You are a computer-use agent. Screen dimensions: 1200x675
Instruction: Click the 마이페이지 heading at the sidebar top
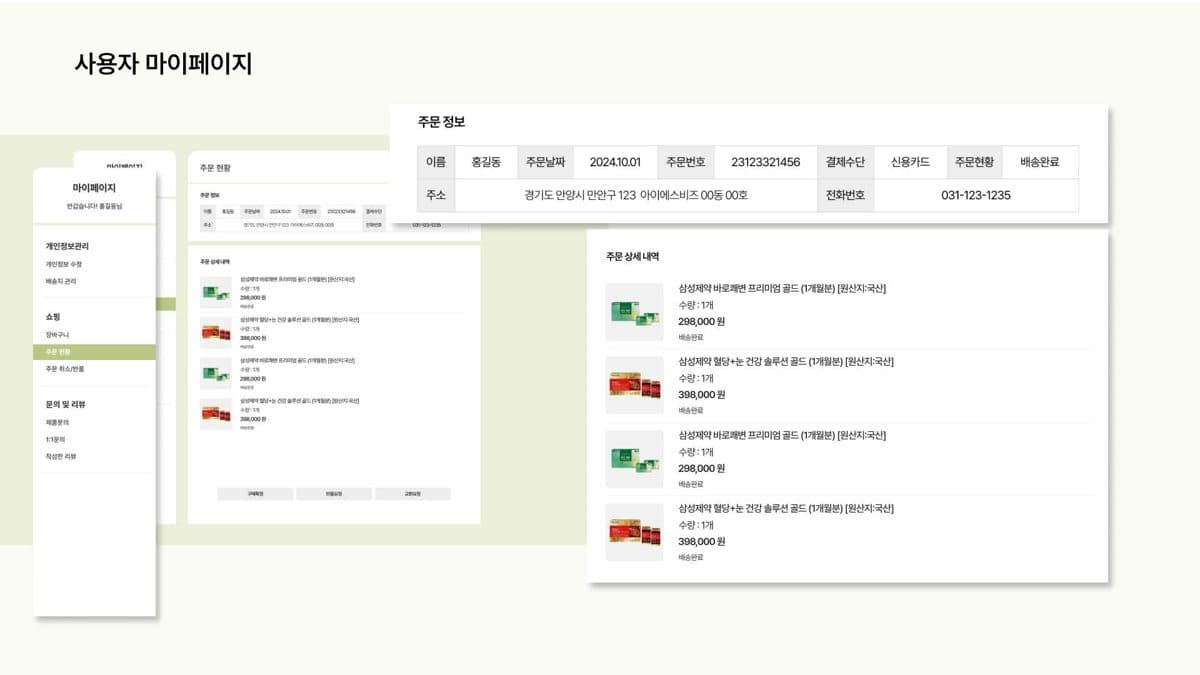[94, 188]
